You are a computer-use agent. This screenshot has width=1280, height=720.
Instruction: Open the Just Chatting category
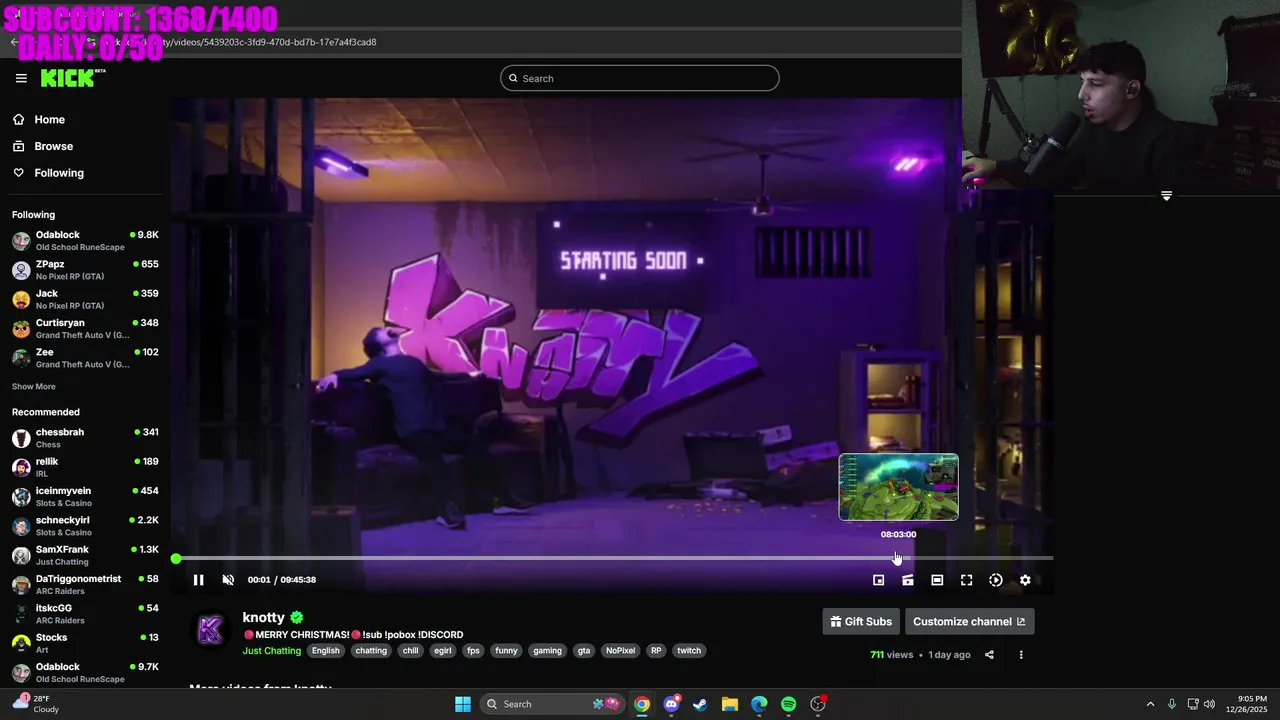271,651
